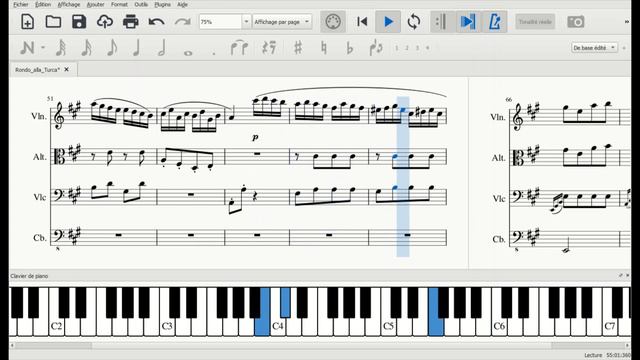Toggle note input mode with the N icon
This screenshot has width=640, height=360.
[x=27, y=48]
